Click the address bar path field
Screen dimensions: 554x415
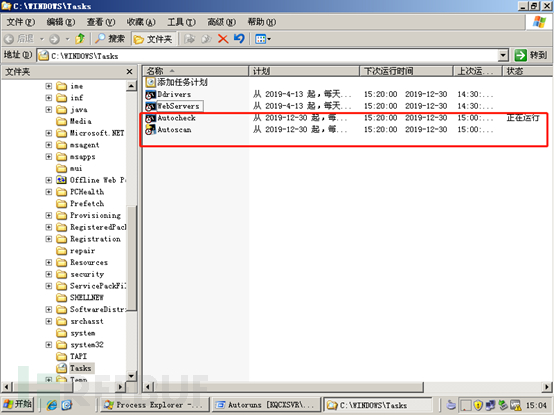coord(268,55)
